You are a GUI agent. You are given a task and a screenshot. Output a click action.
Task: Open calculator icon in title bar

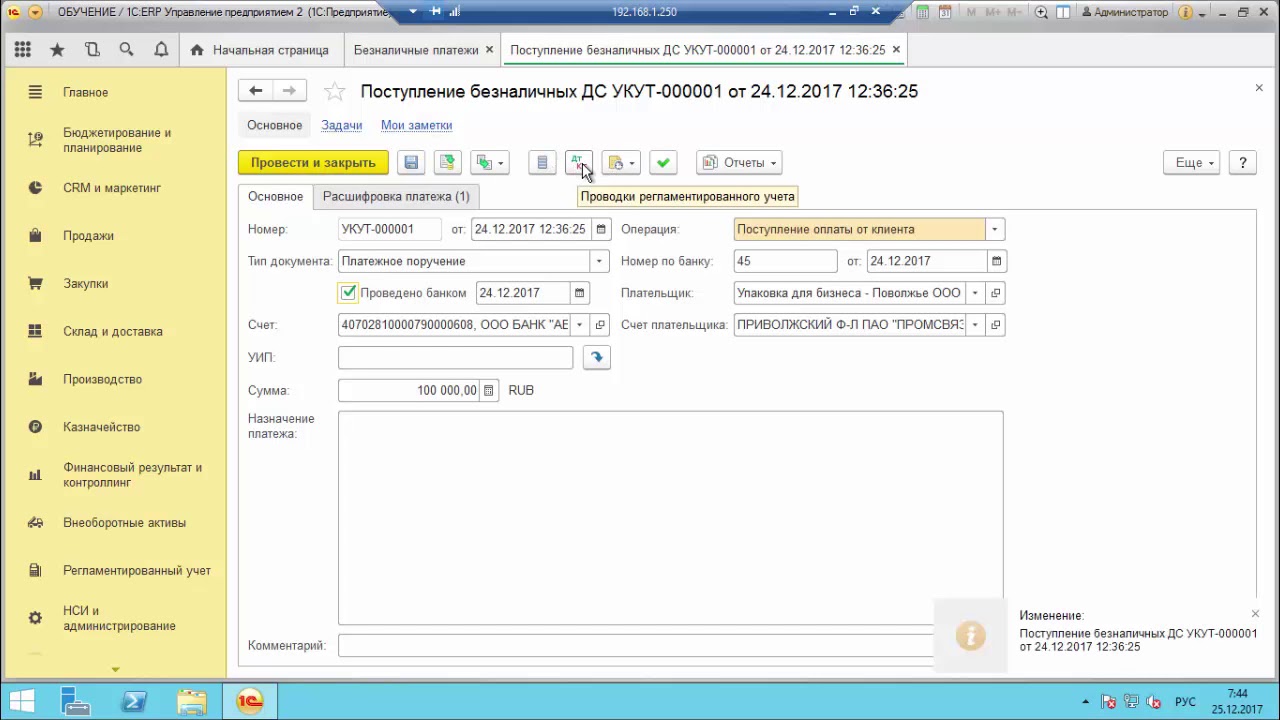coord(921,13)
